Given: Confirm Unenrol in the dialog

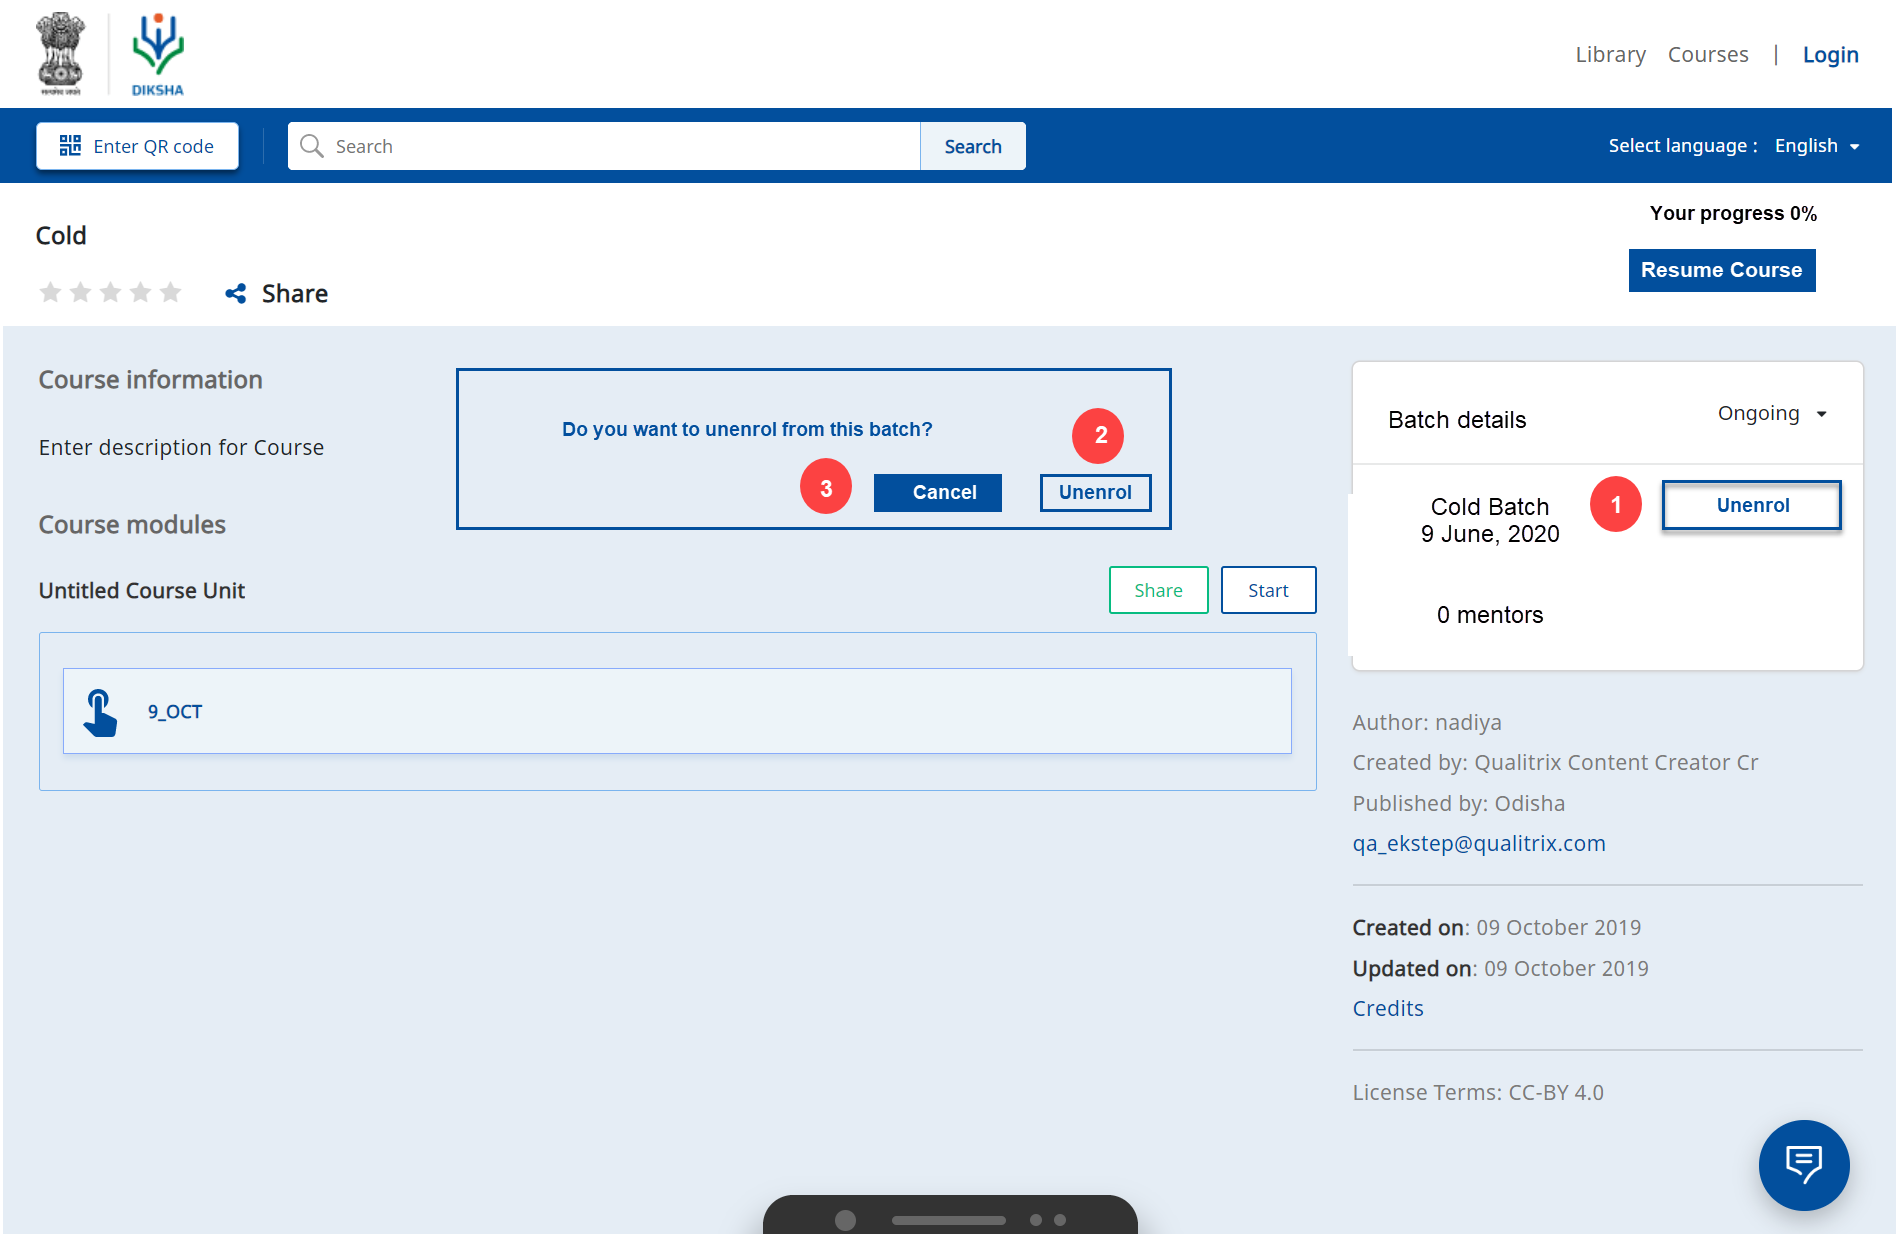Looking at the screenshot, I should coord(1095,492).
